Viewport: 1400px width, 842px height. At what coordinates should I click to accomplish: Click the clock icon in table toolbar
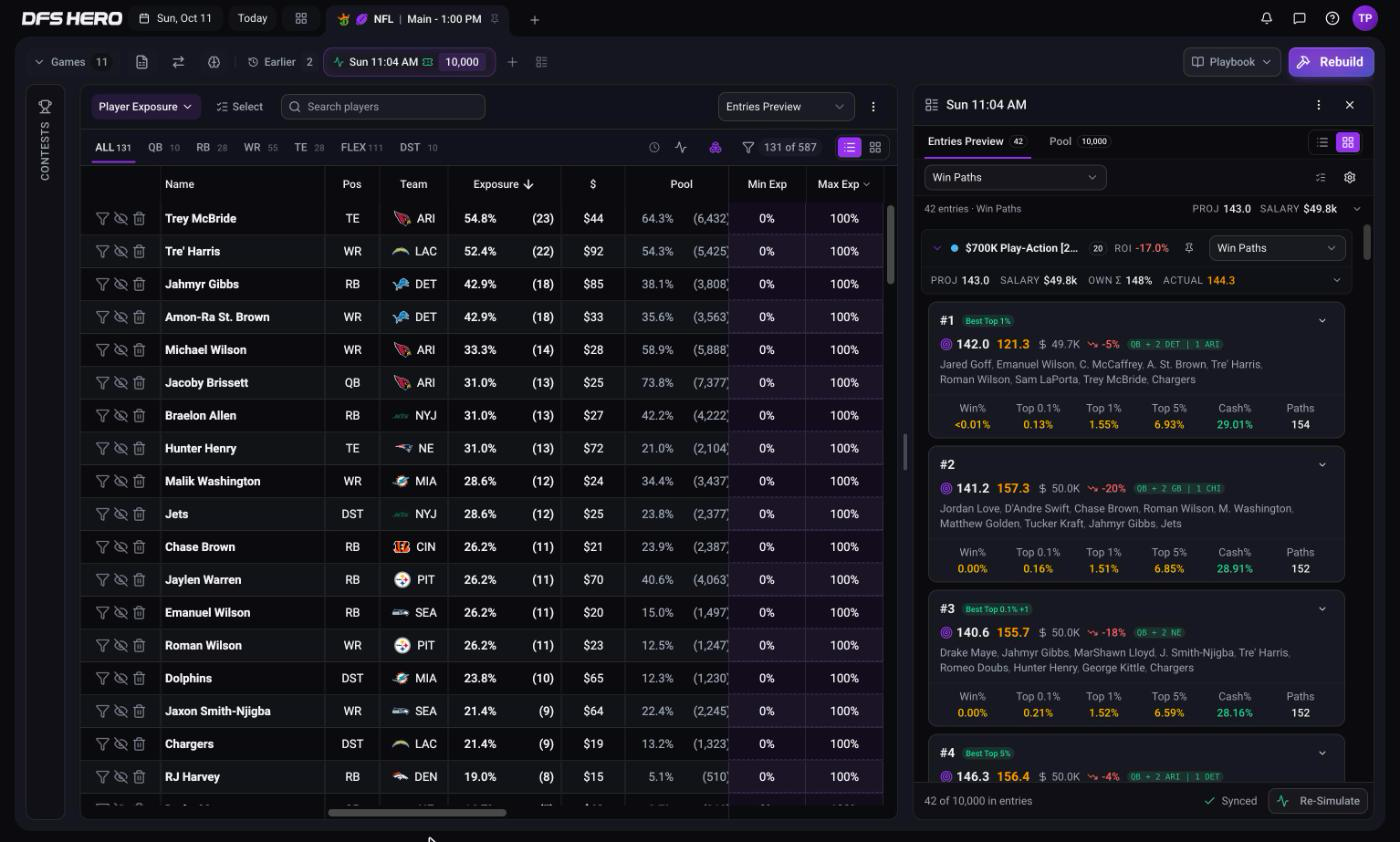tap(654, 147)
